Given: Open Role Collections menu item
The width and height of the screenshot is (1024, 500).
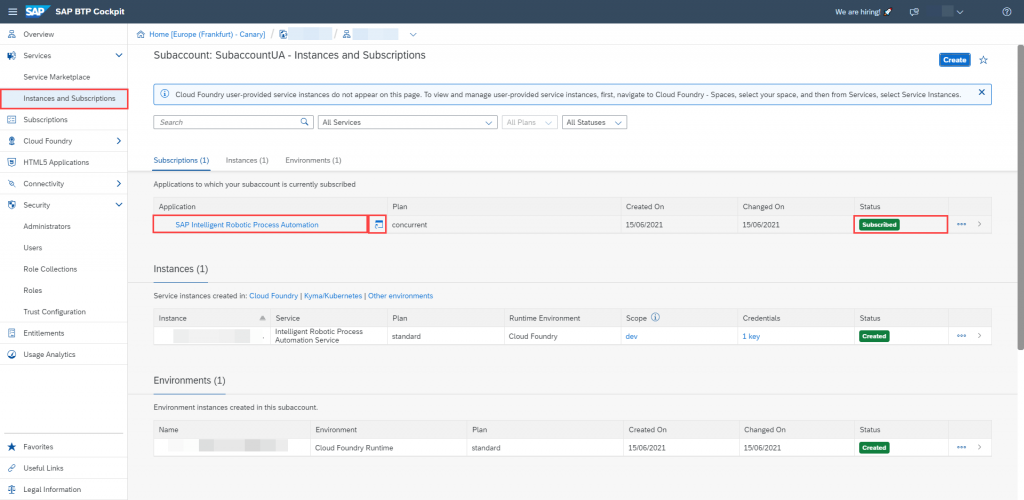Looking at the screenshot, I should coord(50,269).
